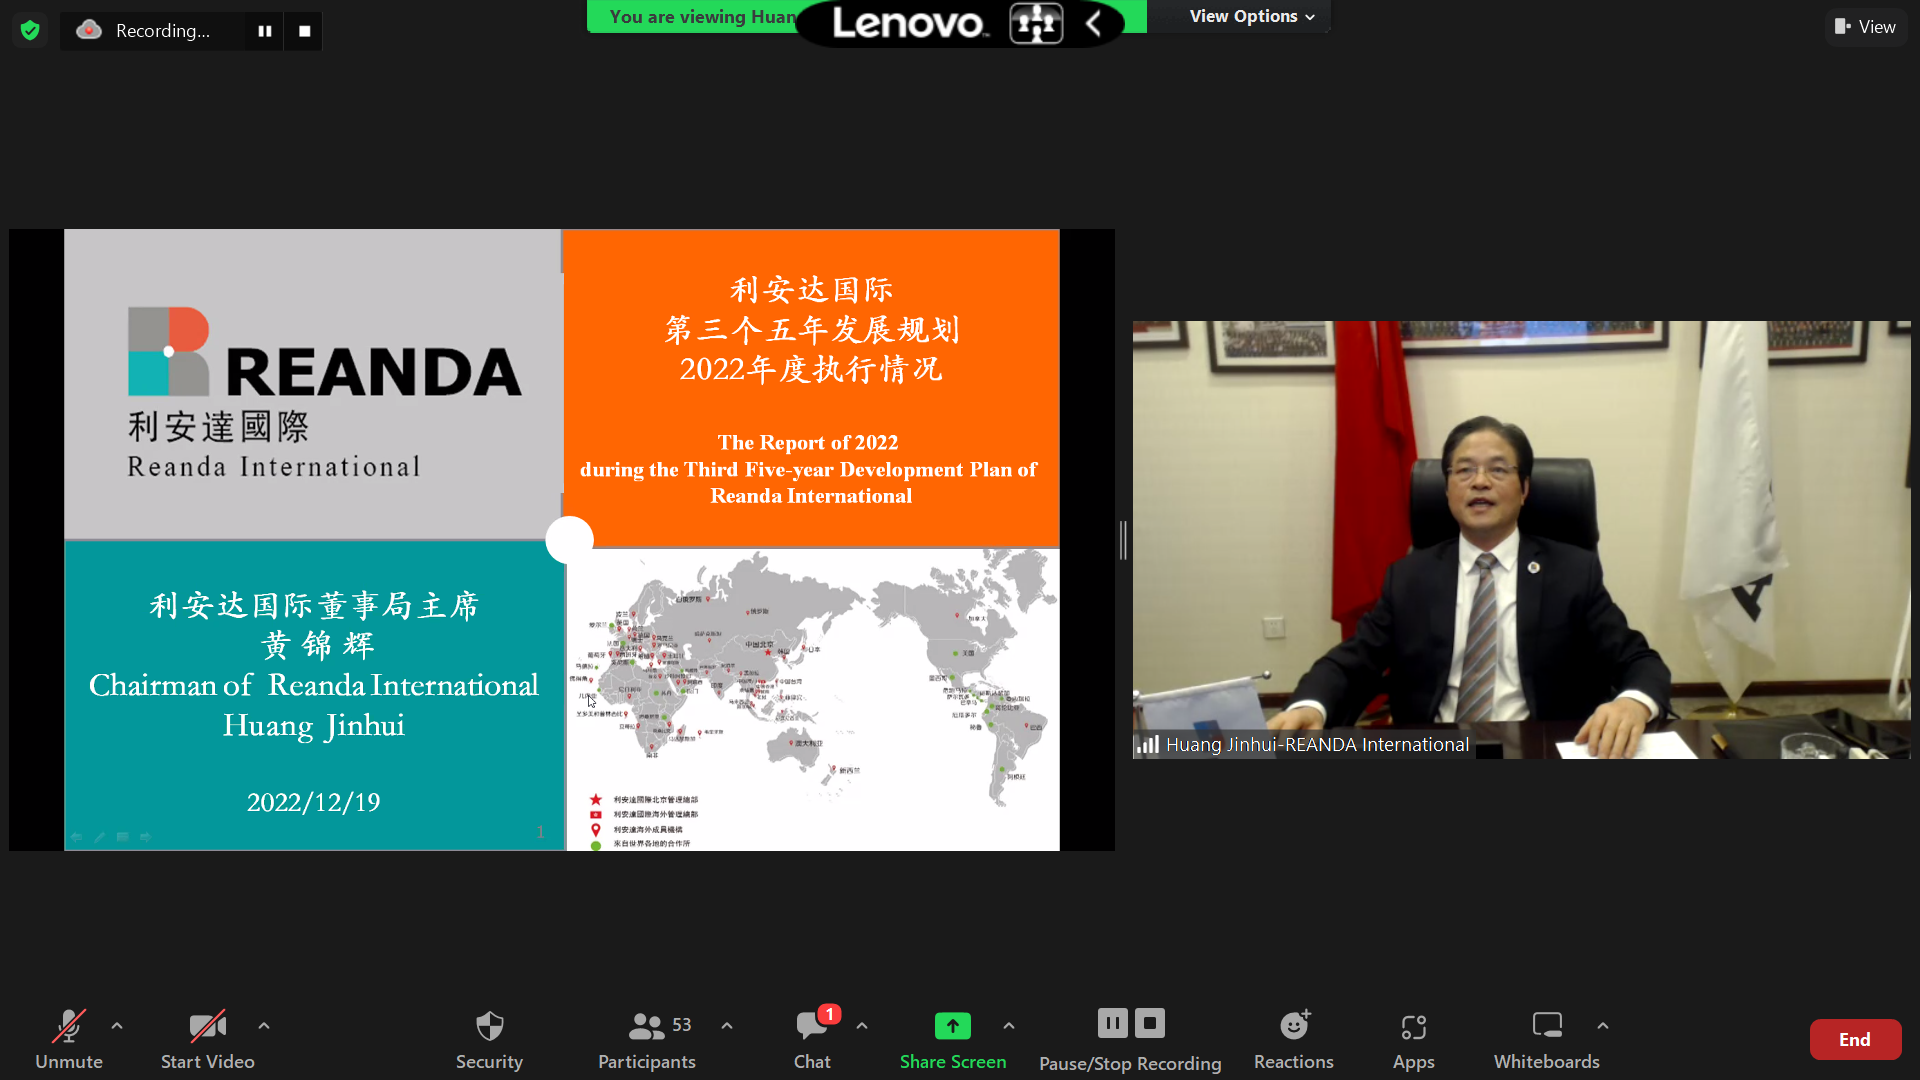
Task: Select Huang Jinhui's video tile
Action: [x=1521, y=540]
